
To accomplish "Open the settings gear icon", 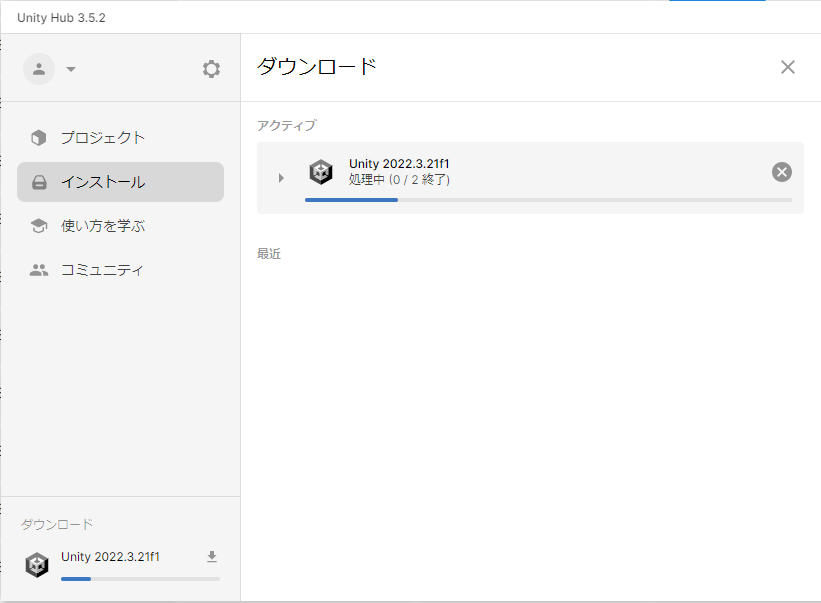I will (211, 69).
